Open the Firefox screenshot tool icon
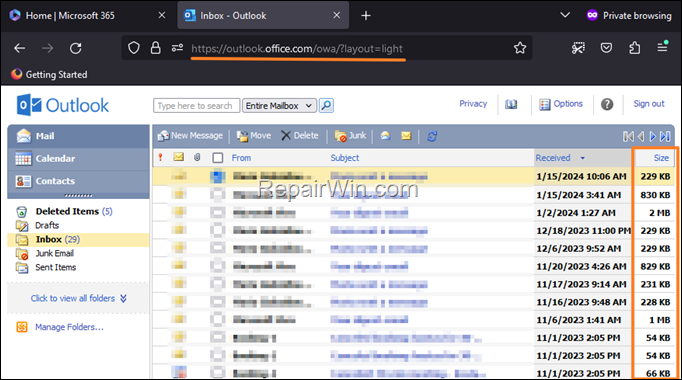Viewport: 682px width, 380px height. (x=578, y=48)
